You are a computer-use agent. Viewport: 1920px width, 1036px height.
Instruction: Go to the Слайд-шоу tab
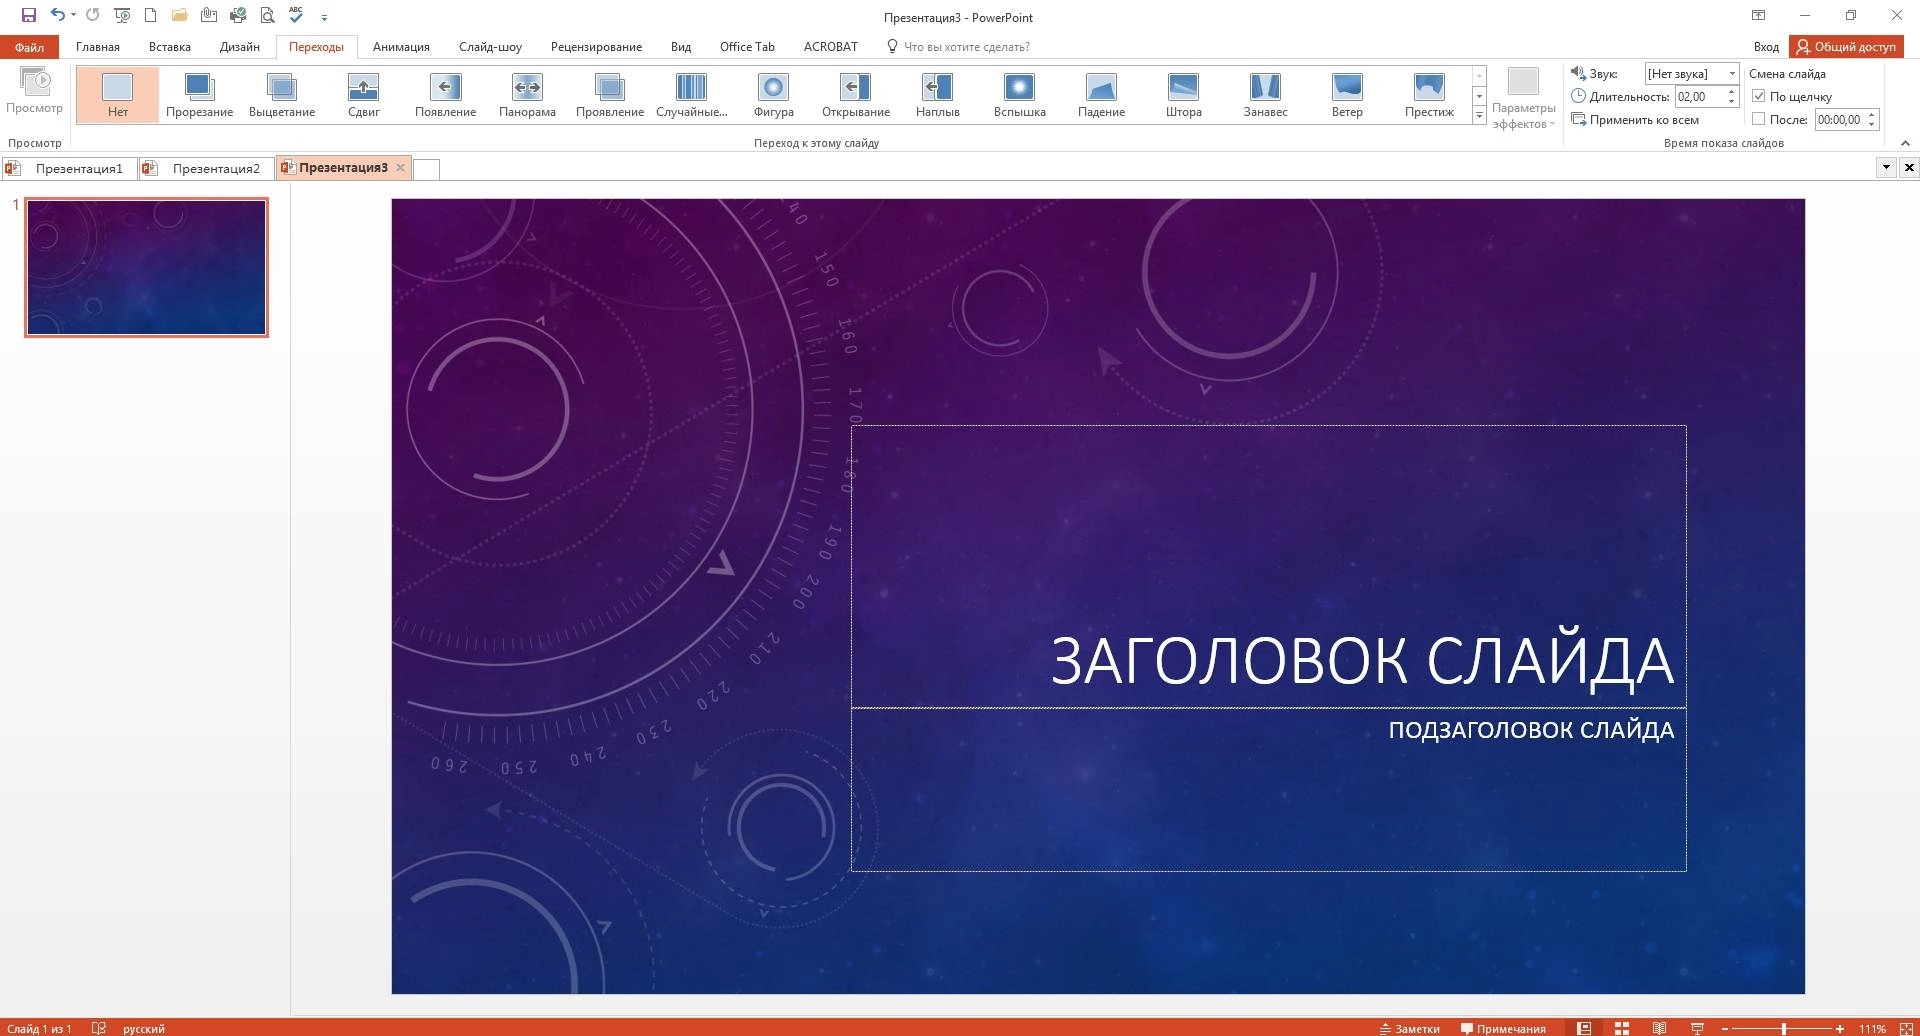tap(490, 47)
